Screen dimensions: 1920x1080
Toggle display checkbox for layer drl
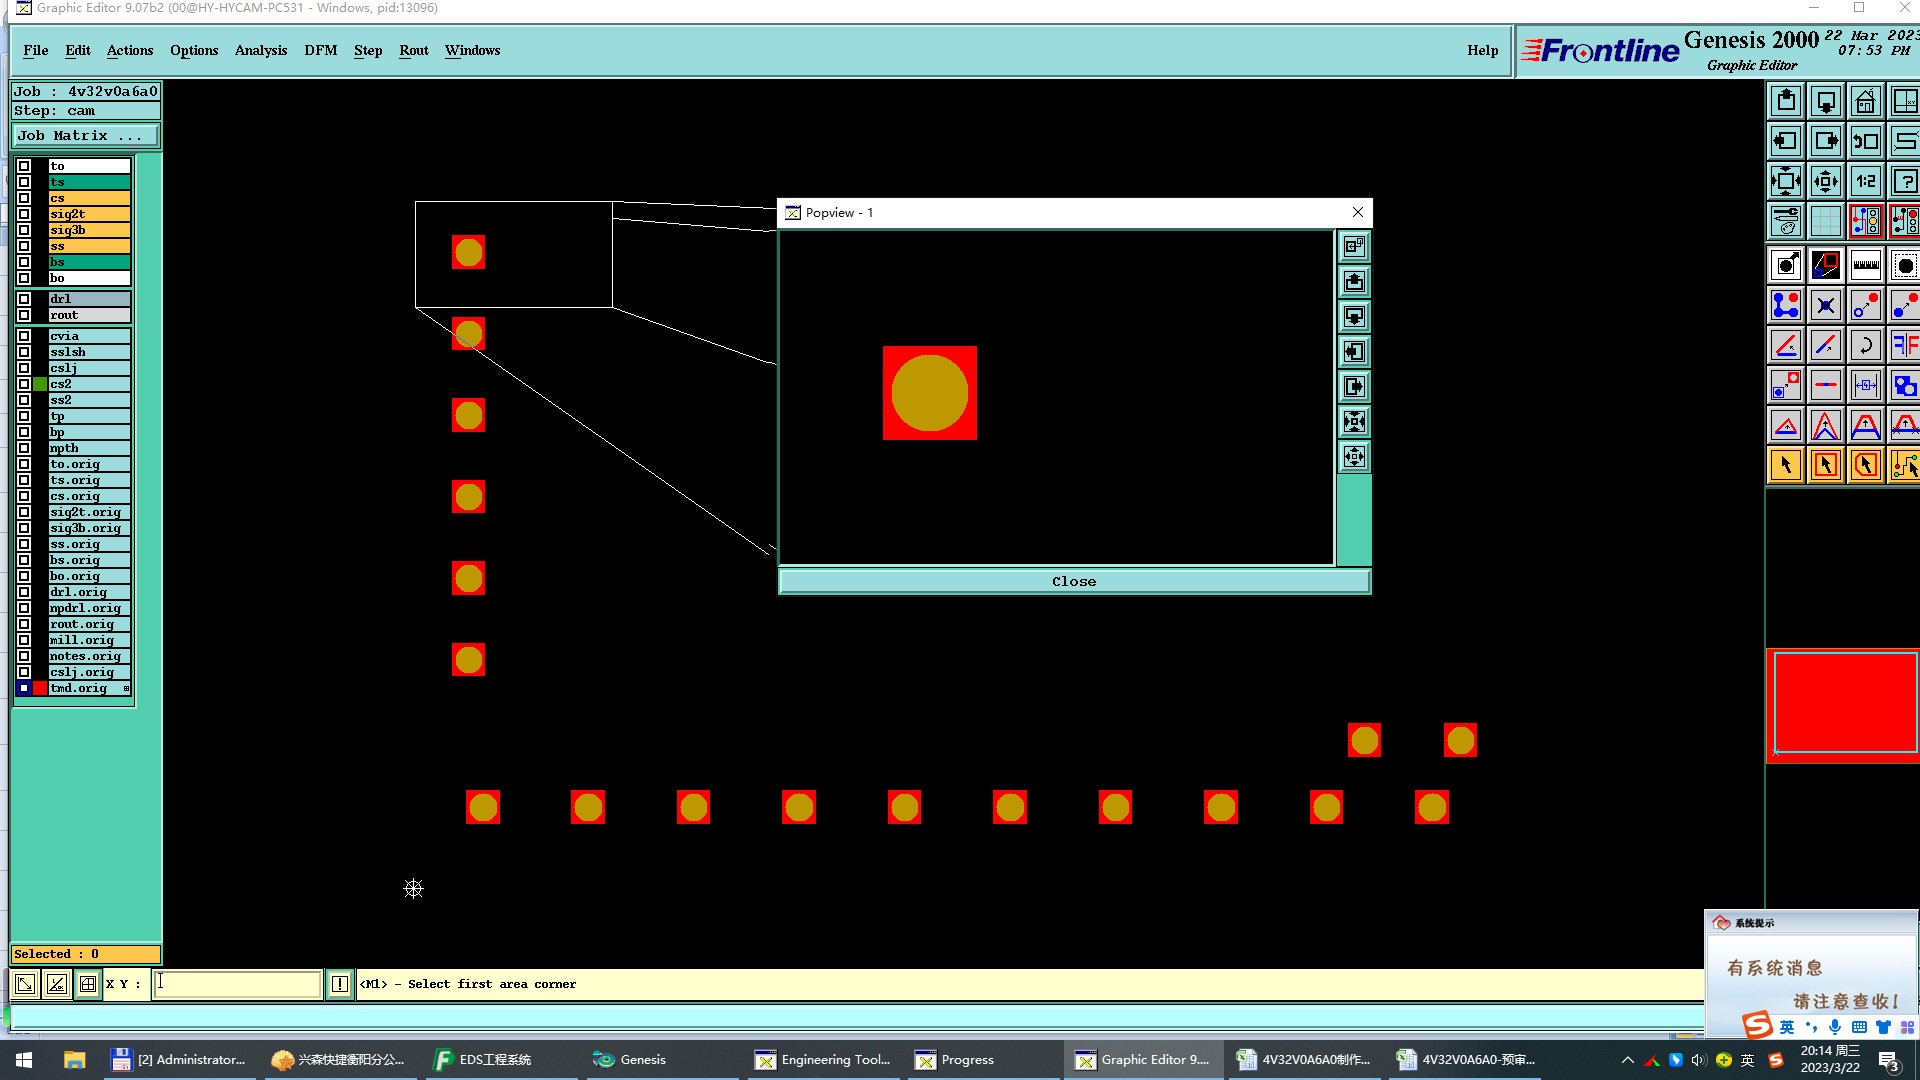[24, 299]
